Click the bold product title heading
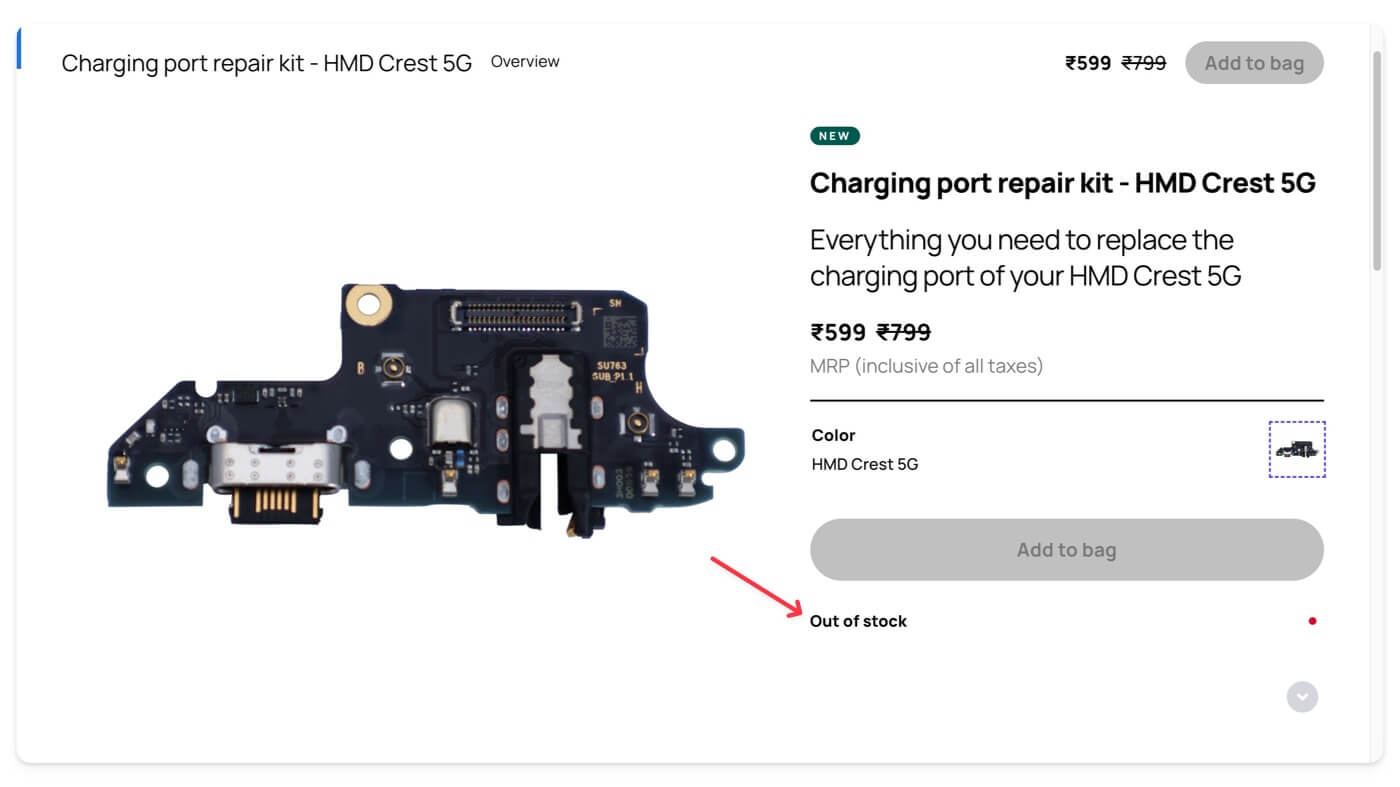1400x787 pixels. pyautogui.click(x=1062, y=183)
